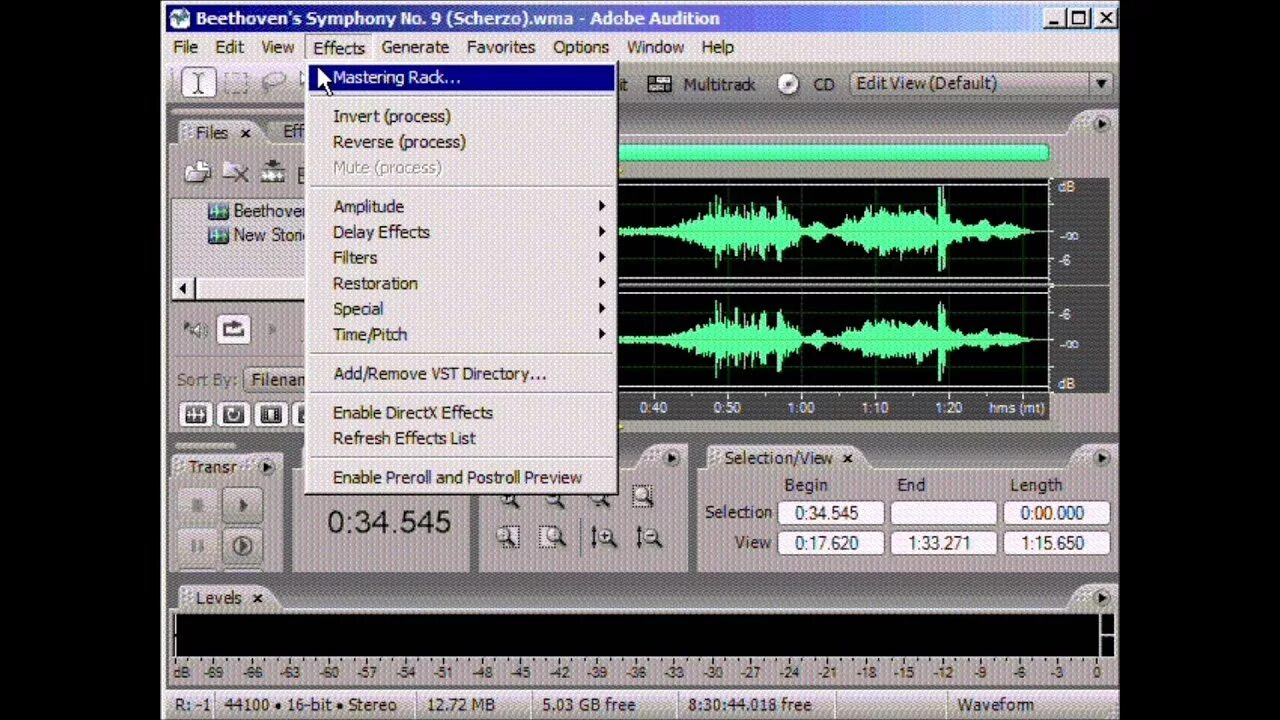Screen dimensions: 1280x720
Task: Choose Mastering Rack from Effects menu
Action: point(461,78)
